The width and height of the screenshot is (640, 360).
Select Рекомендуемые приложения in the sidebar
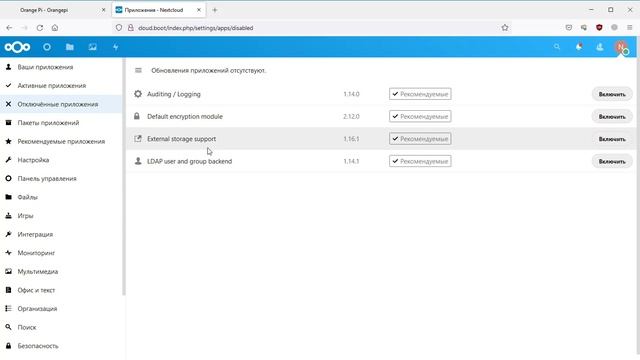(x=61, y=141)
